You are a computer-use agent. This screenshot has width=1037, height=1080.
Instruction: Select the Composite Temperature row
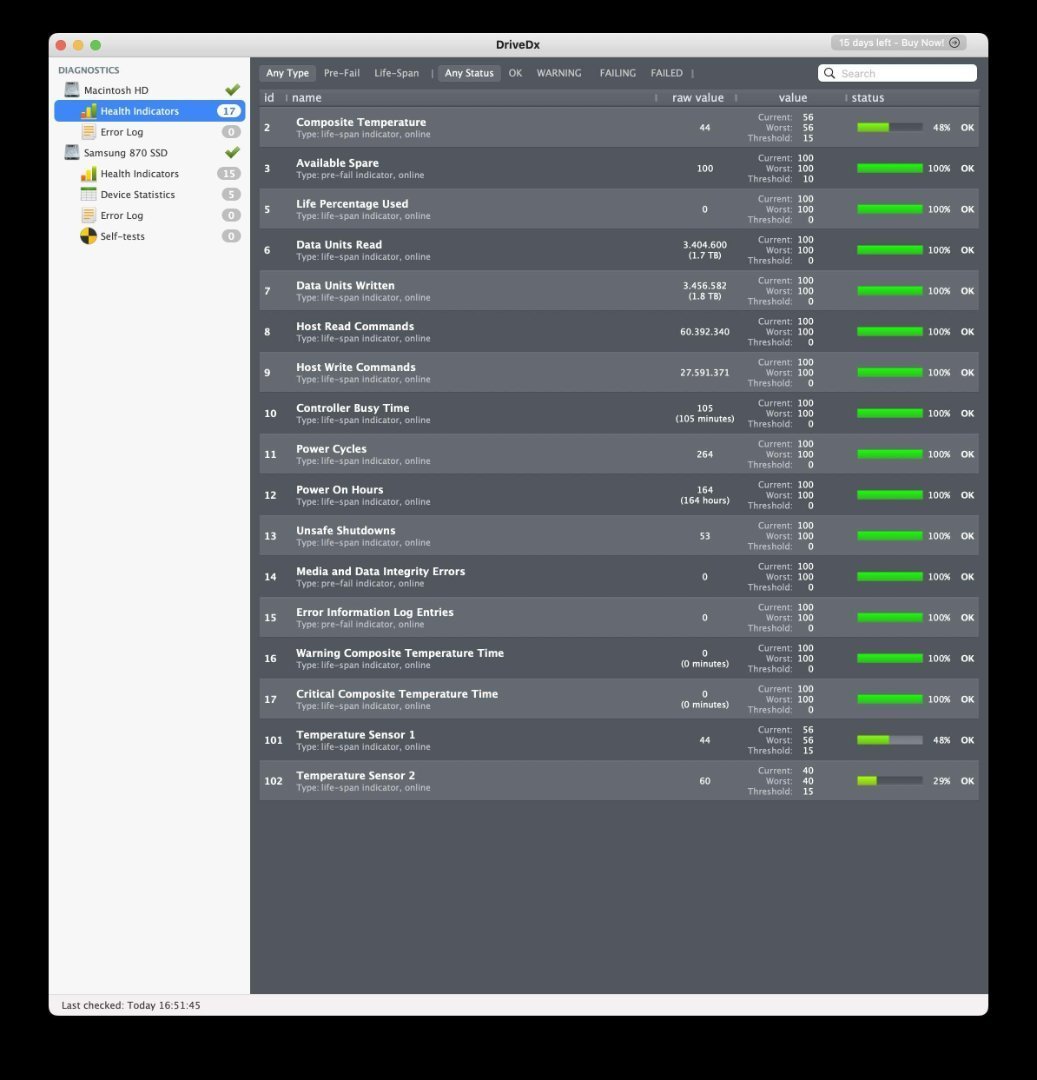pos(619,127)
